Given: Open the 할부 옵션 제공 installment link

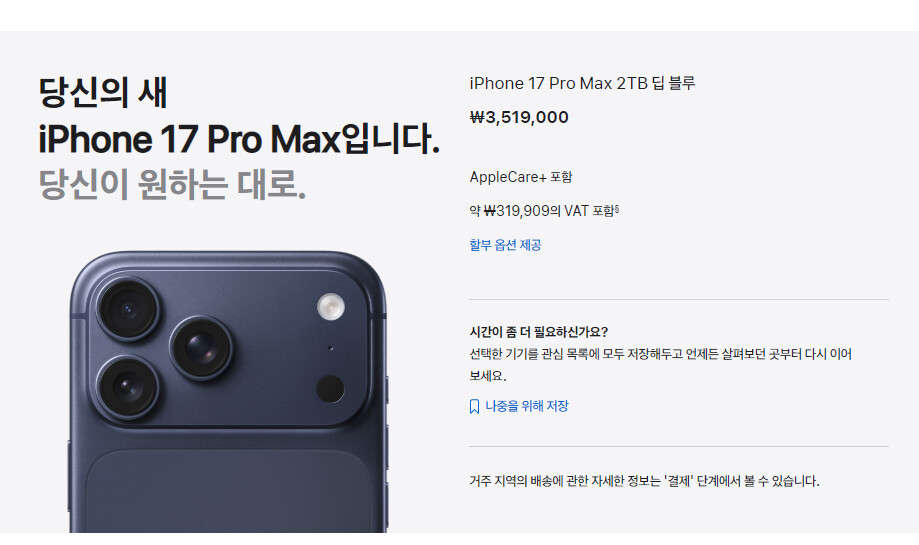Looking at the screenshot, I should (505, 245).
